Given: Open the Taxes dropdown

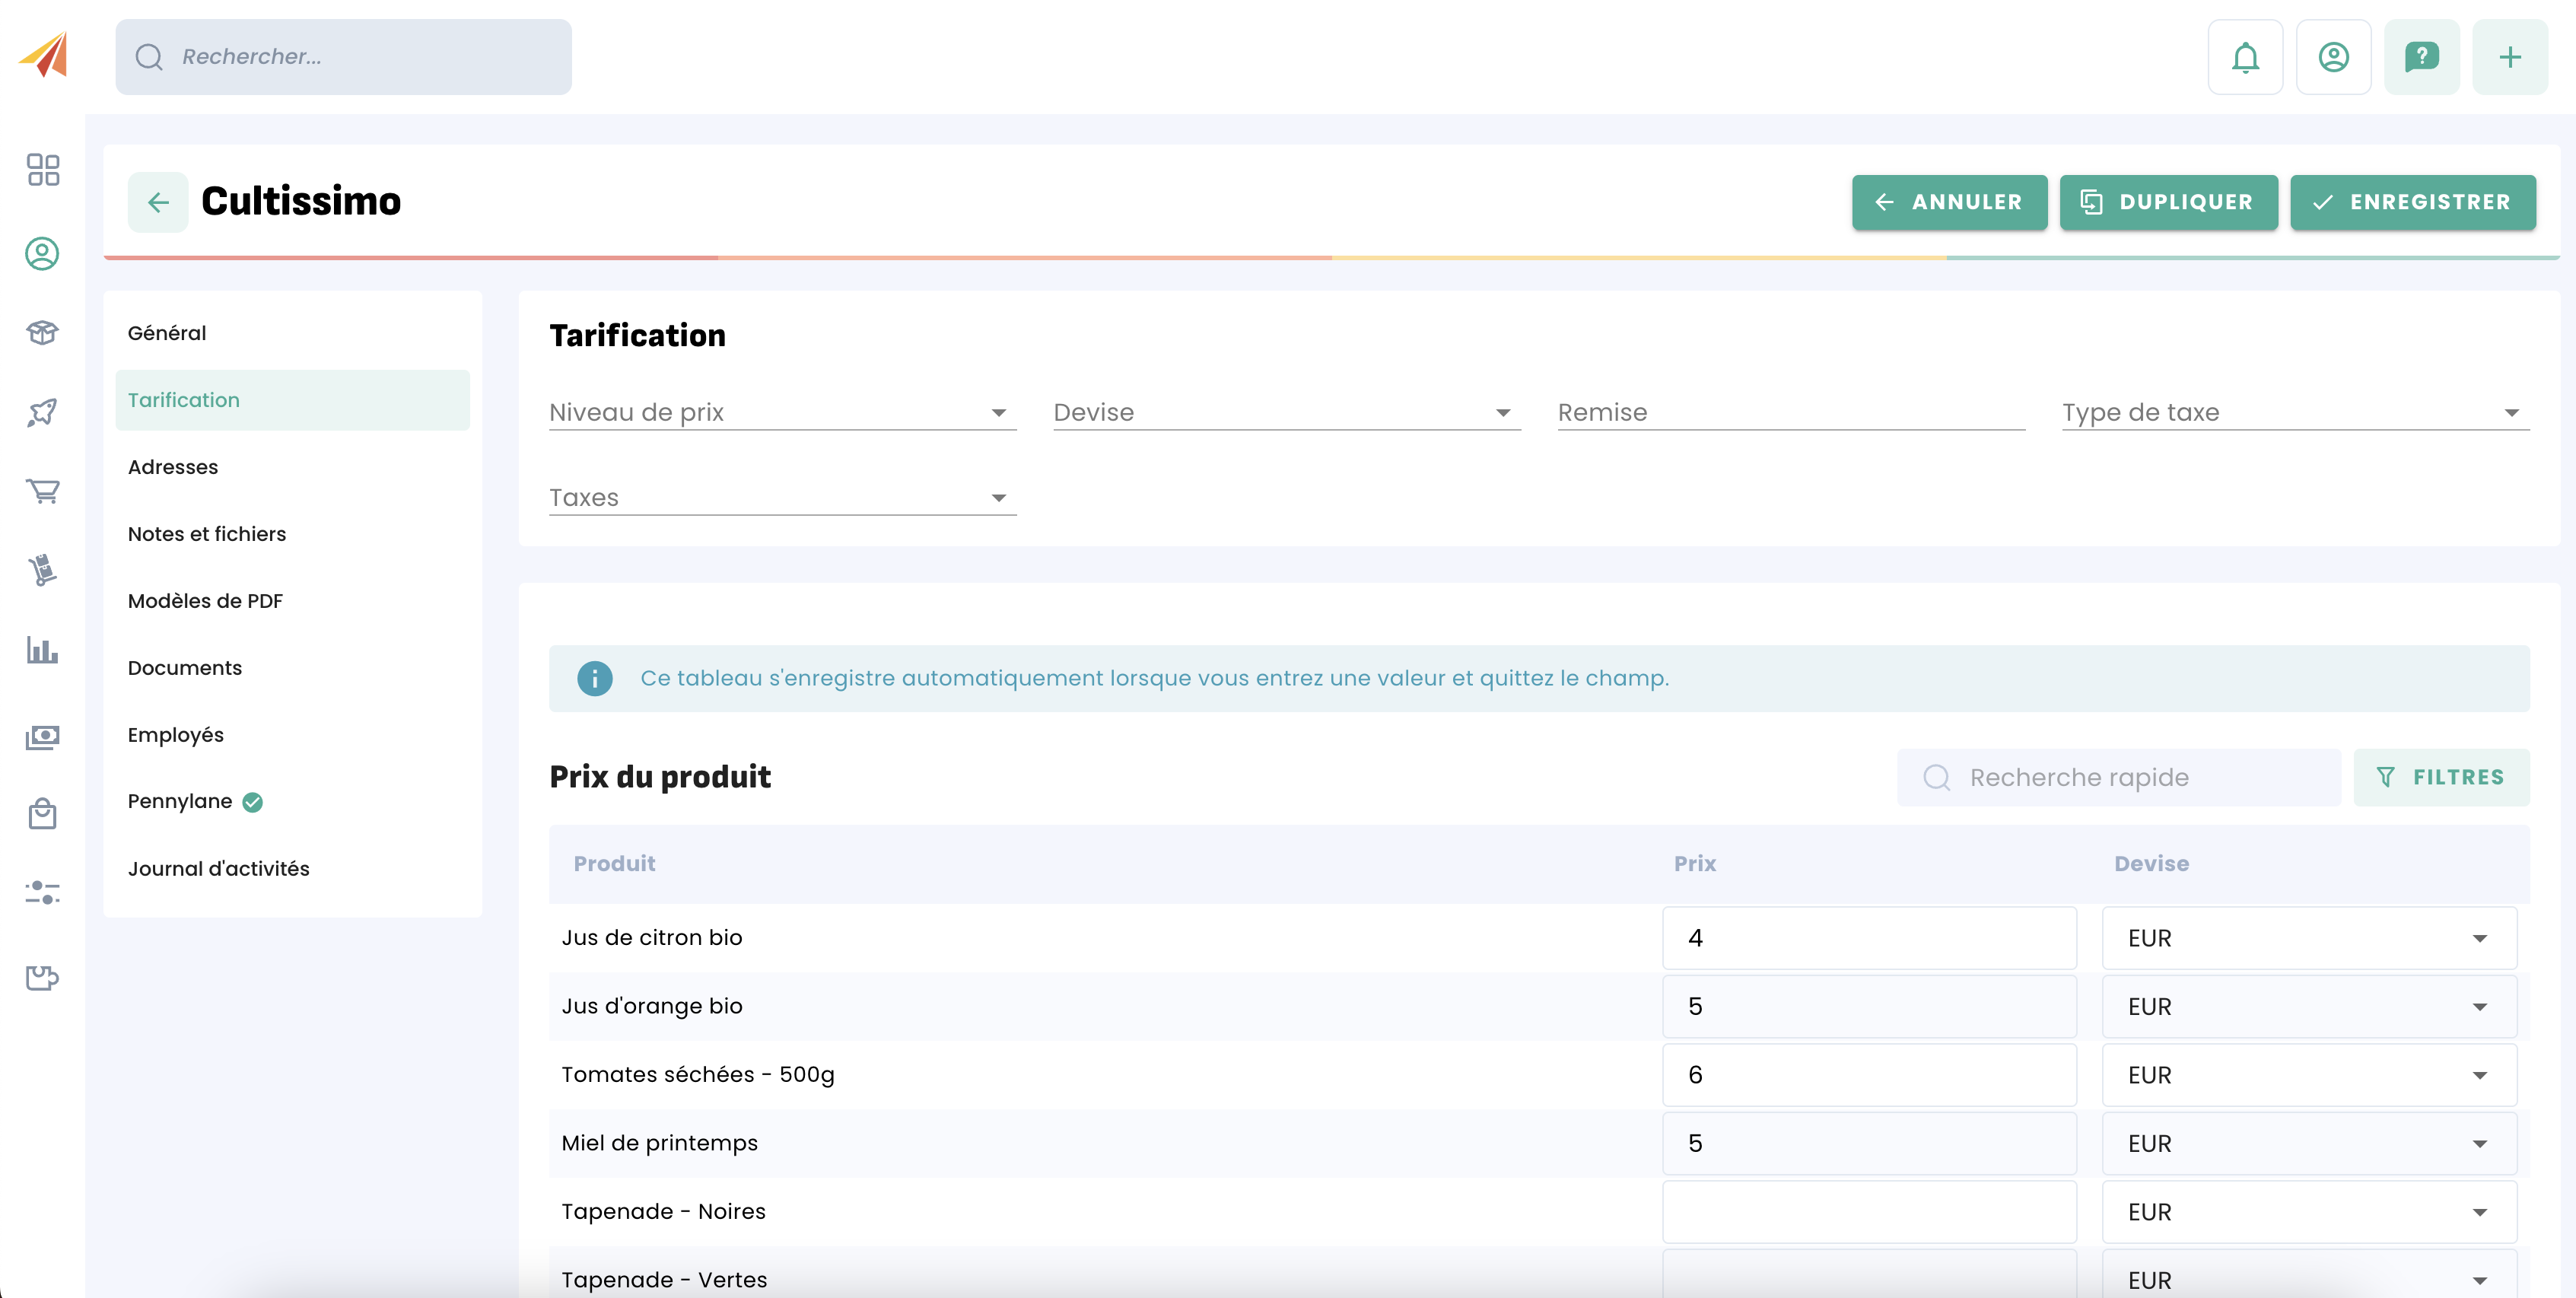Looking at the screenshot, I should [x=782, y=497].
